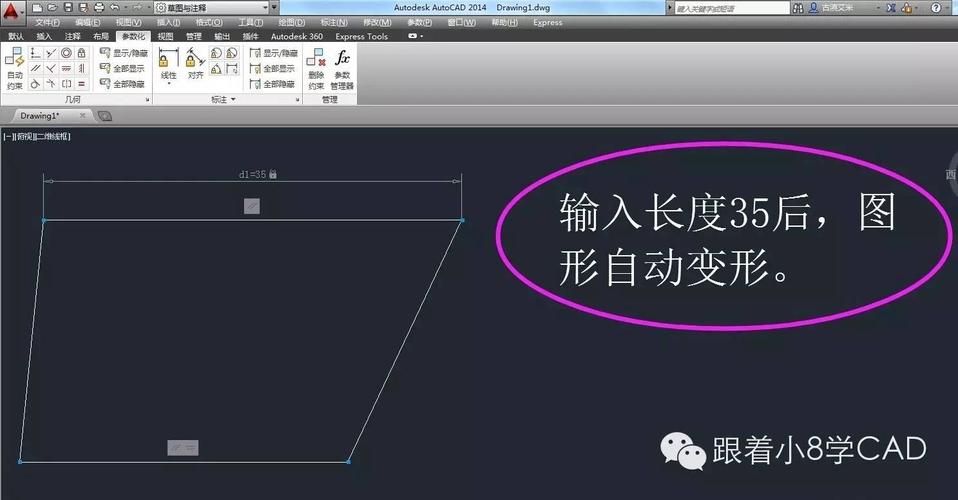Image resolution: width=958 pixels, height=500 pixels.
Task: Select the Smooth constraint icon
Action: (x=51, y=84)
